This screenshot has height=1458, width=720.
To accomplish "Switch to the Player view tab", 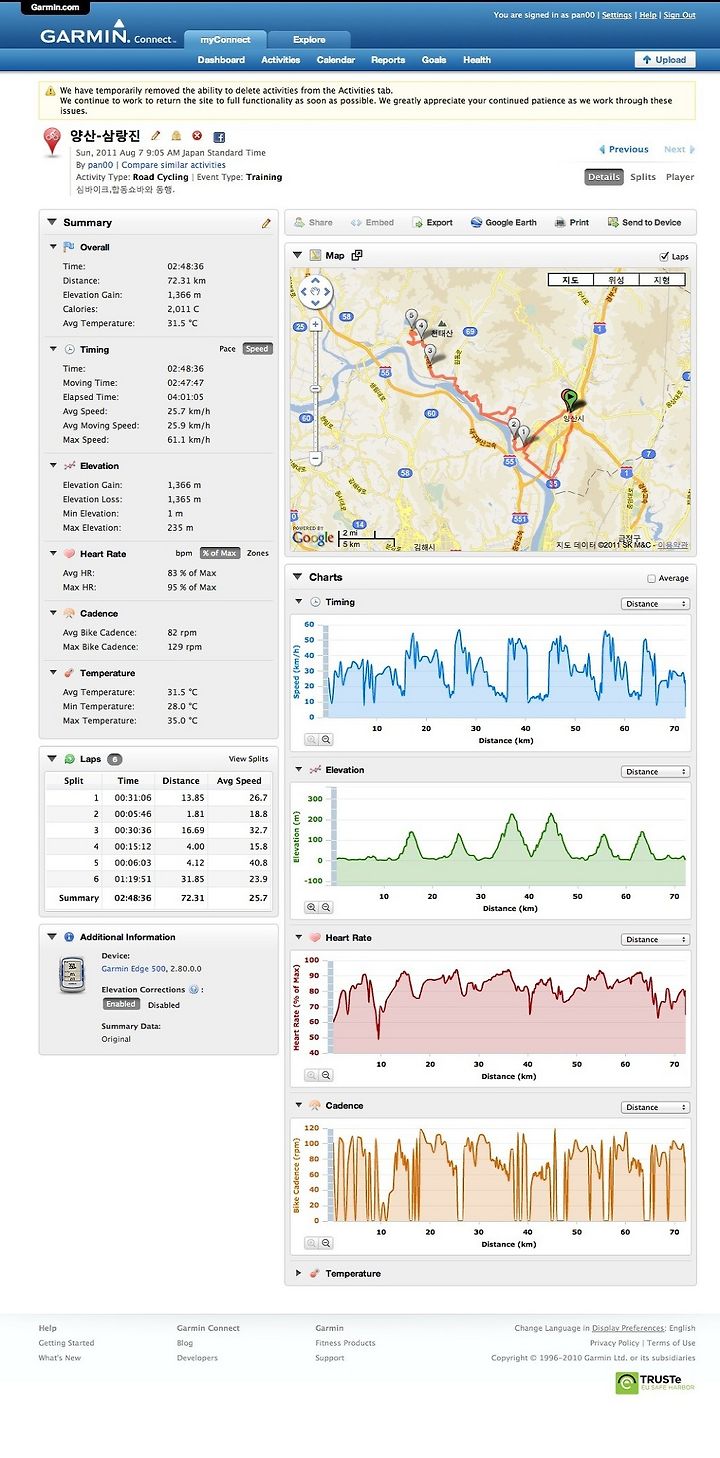I will pos(680,177).
